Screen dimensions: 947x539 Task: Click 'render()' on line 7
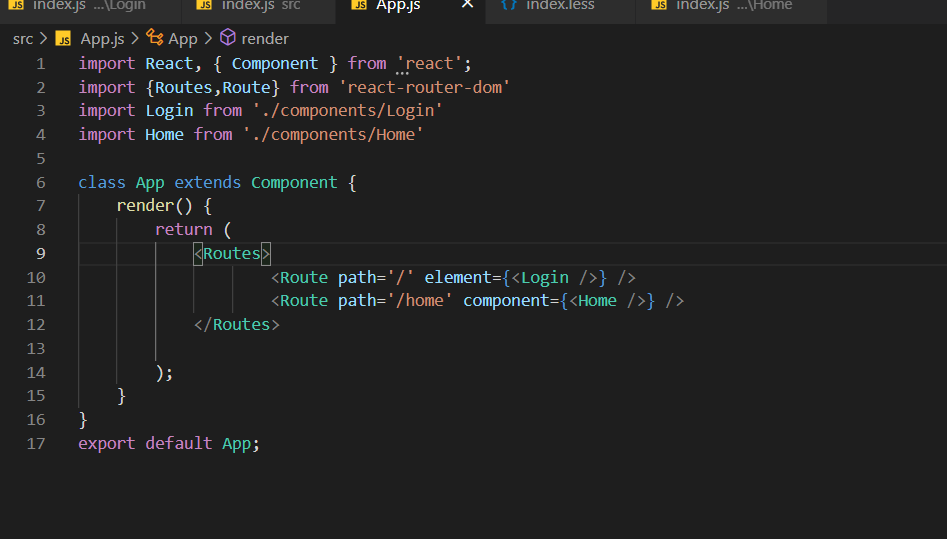point(154,206)
